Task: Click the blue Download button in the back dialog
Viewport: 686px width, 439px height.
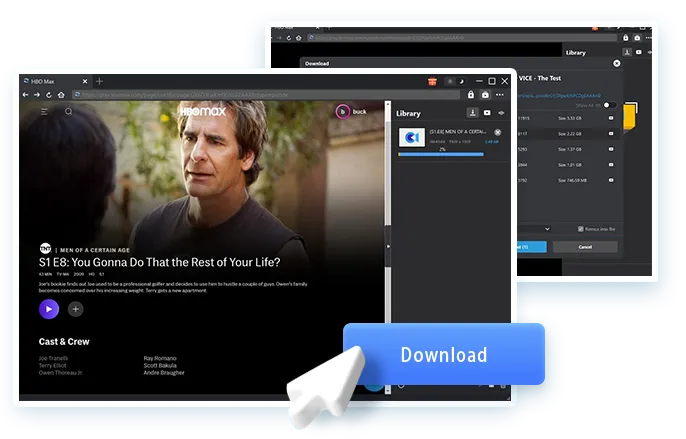Action: pos(532,247)
